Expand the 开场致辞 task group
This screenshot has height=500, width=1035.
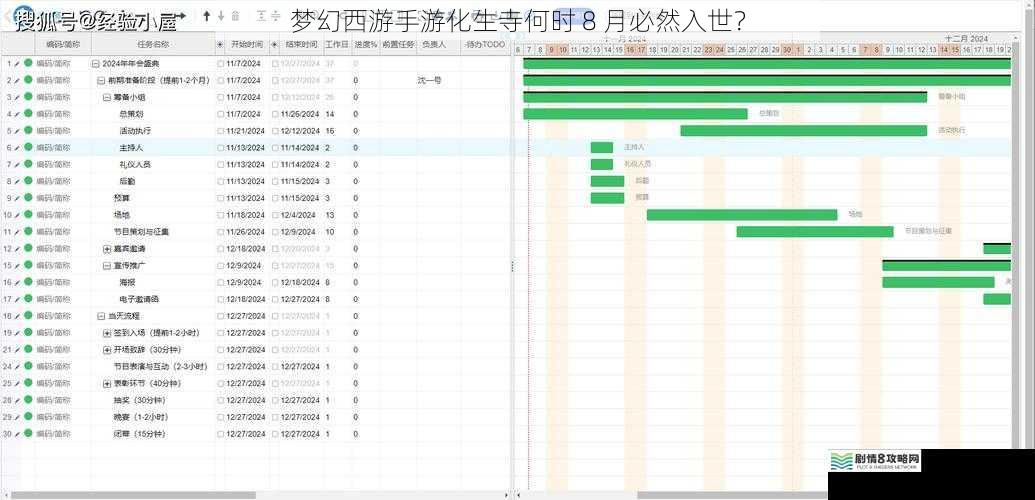click(x=107, y=350)
